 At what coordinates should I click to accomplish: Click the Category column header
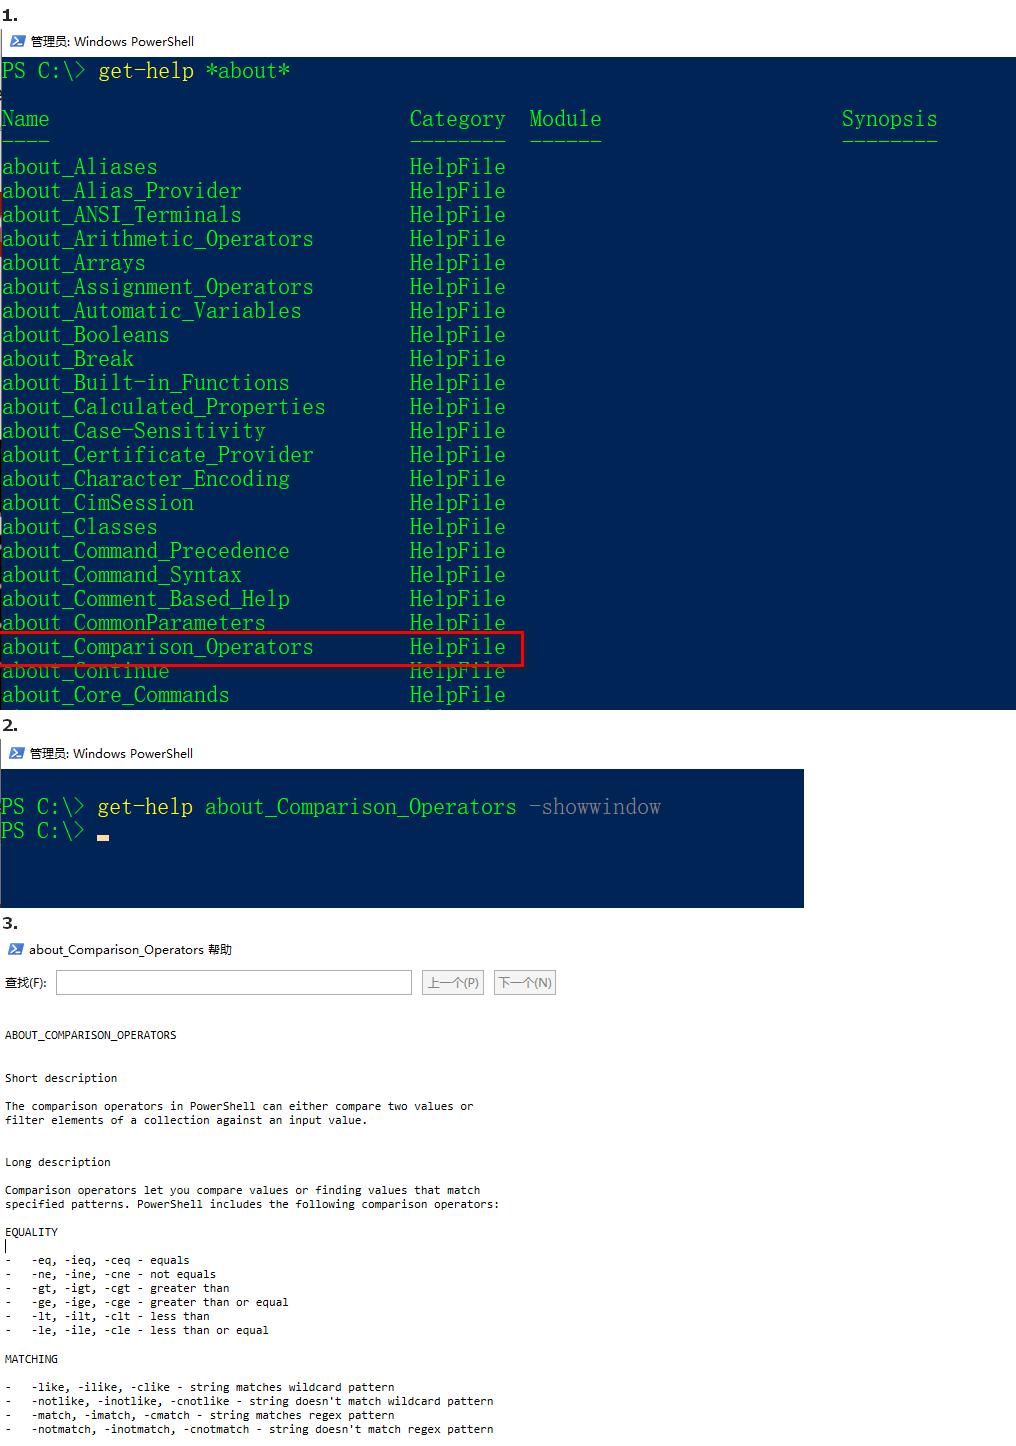(457, 119)
